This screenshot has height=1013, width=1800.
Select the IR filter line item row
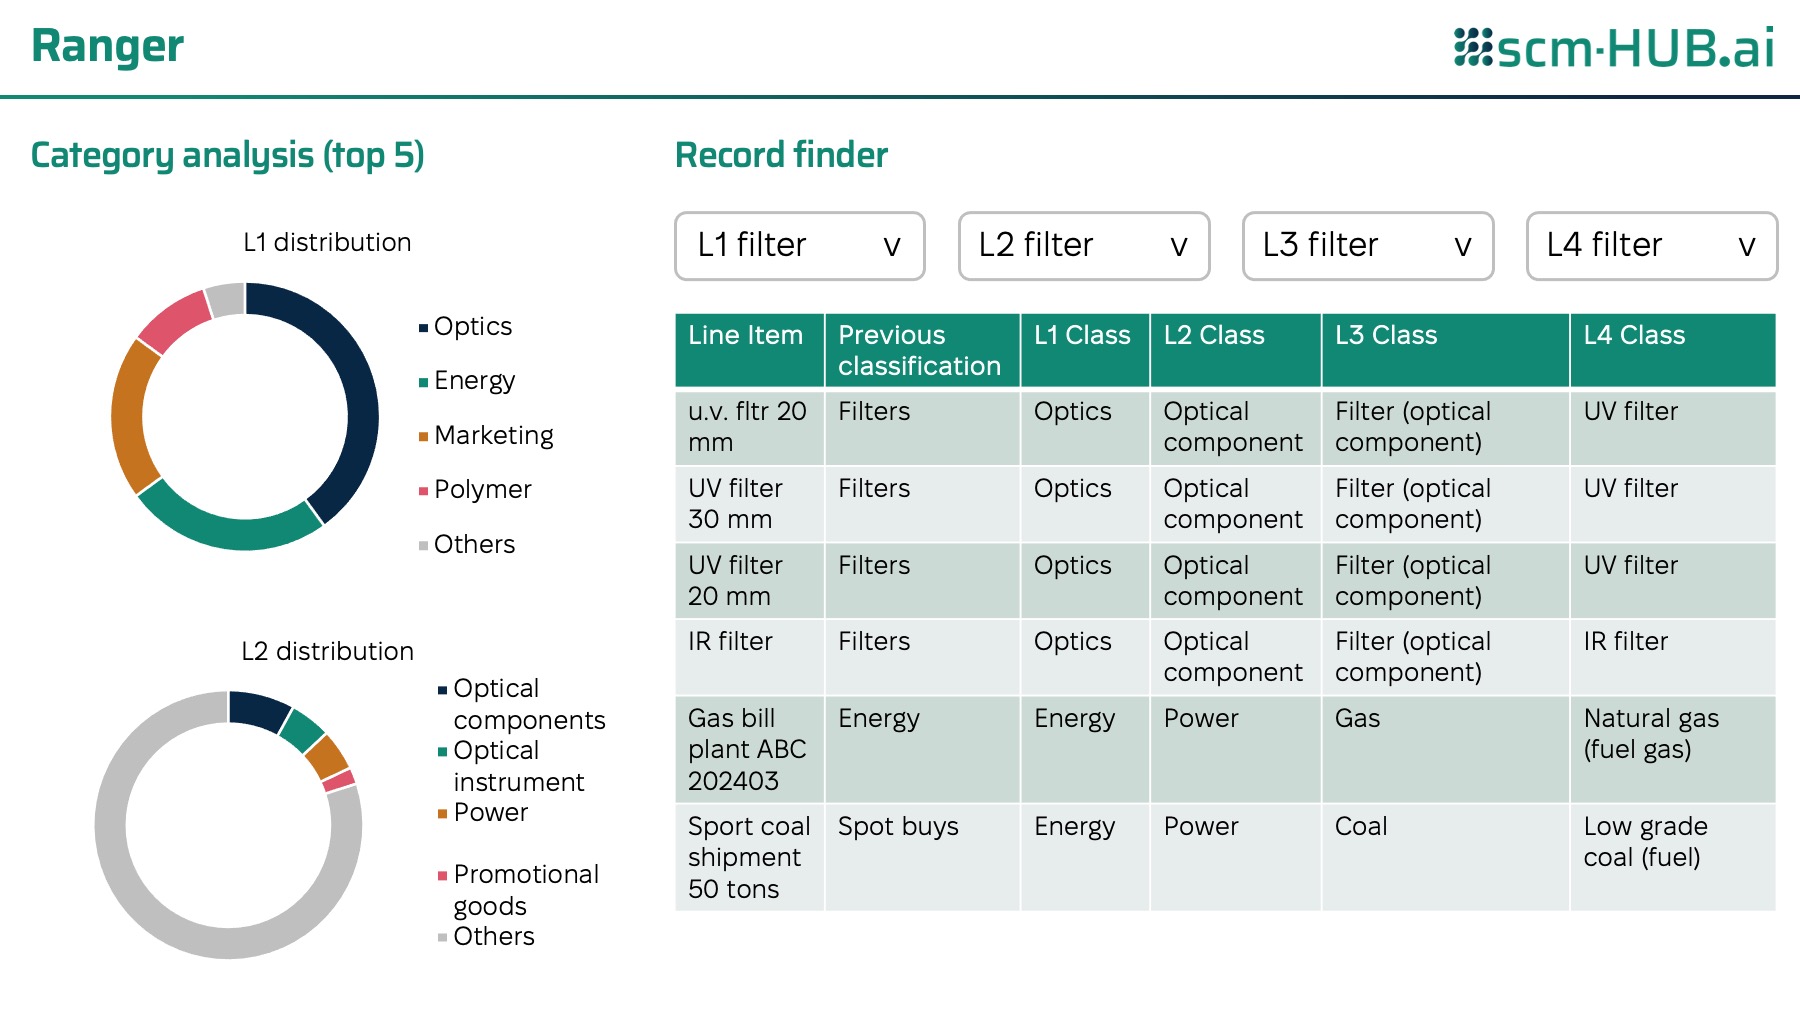pyautogui.click(x=1225, y=657)
